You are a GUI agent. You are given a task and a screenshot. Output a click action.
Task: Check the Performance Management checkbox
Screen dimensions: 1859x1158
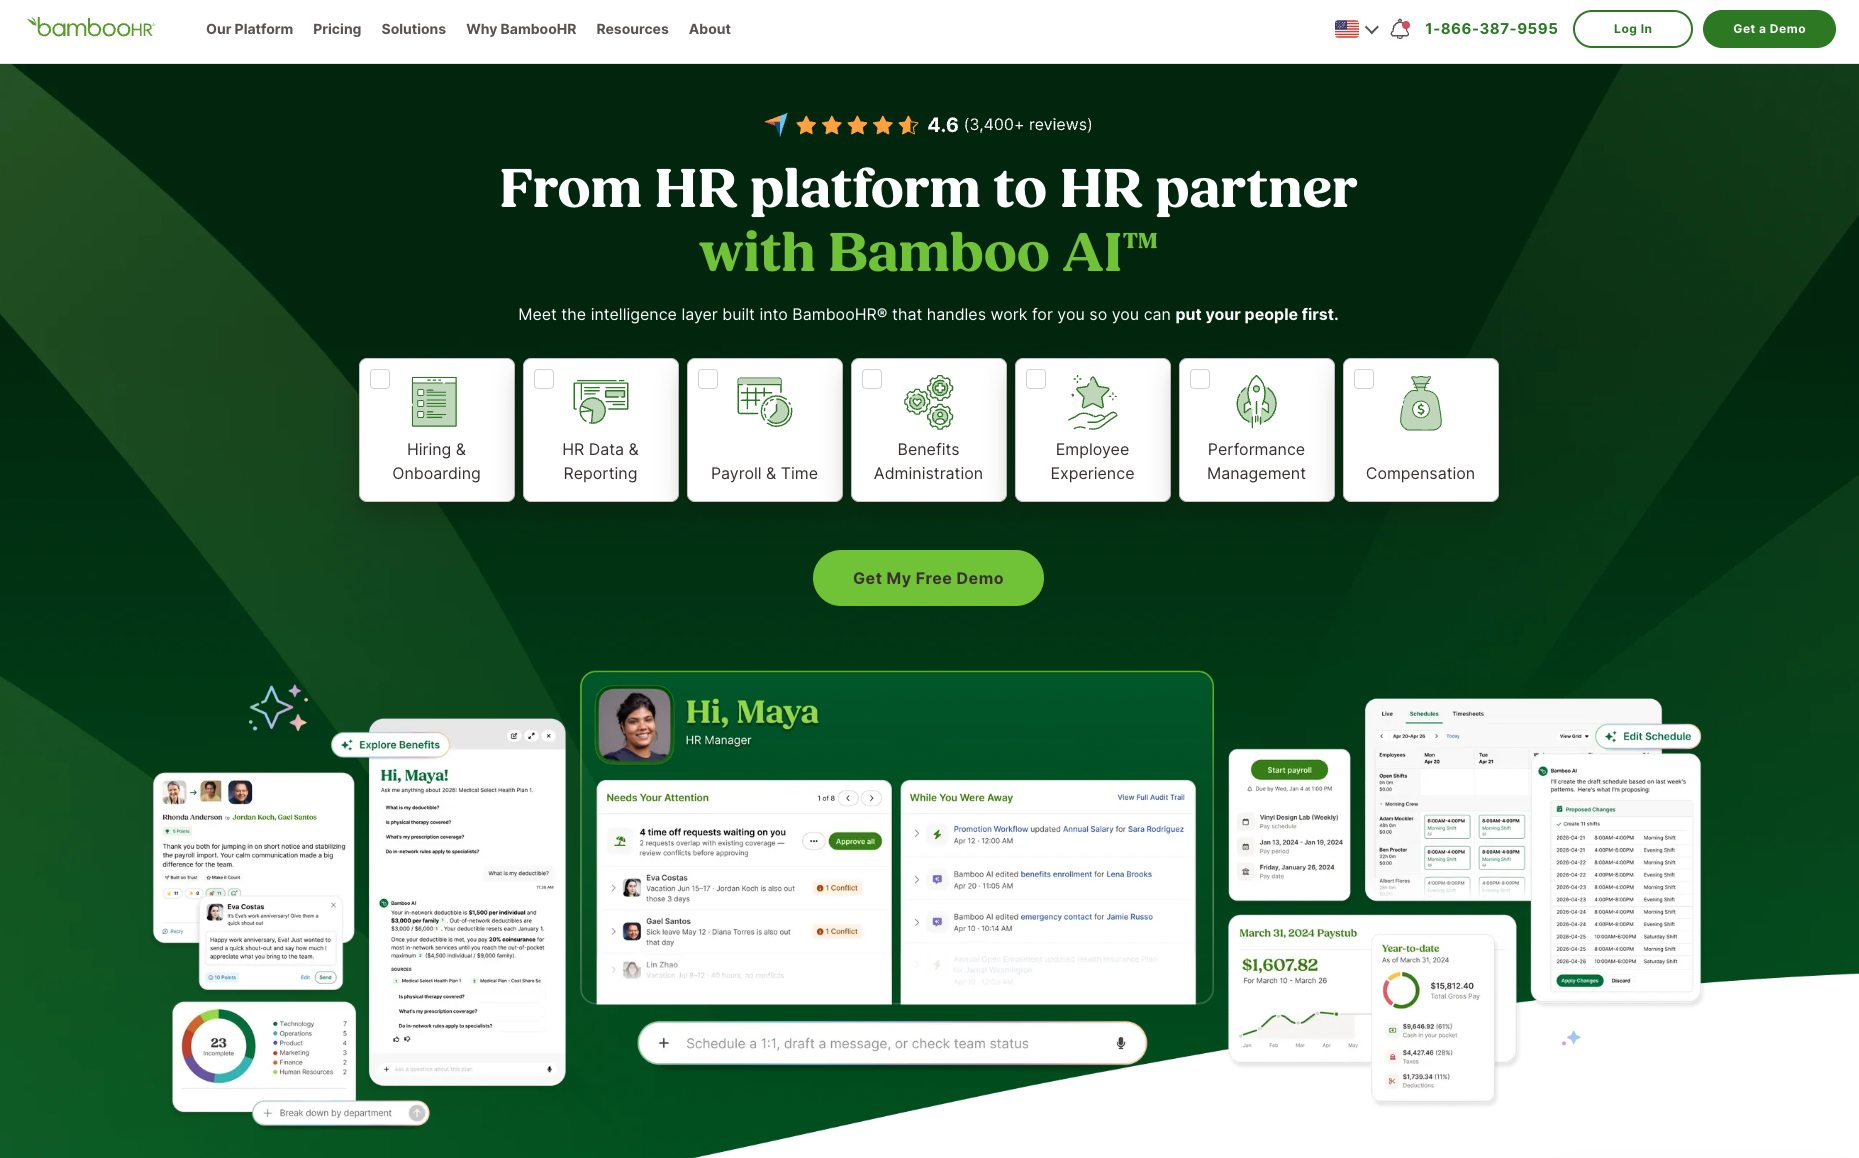pos(1200,379)
